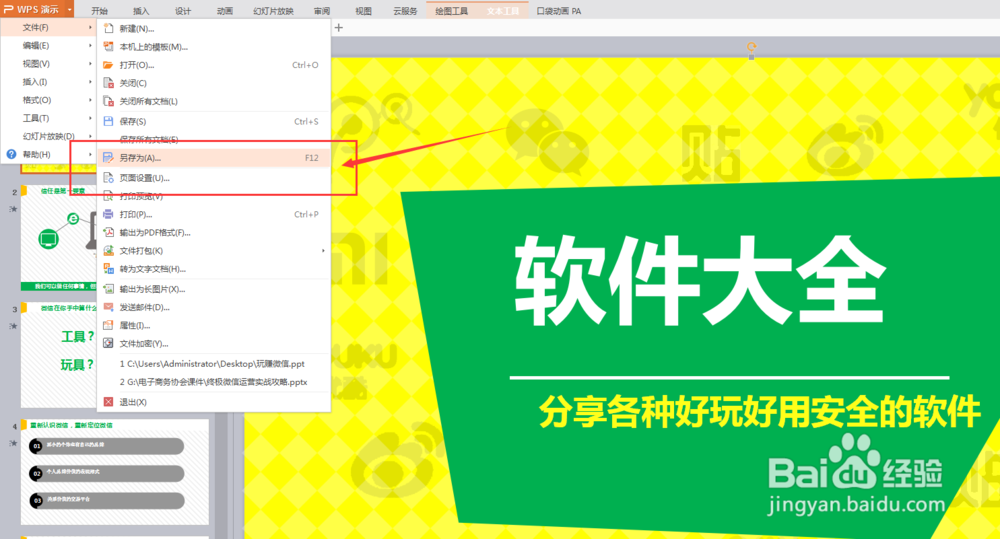Click the 文件加密(Y) encryption icon
Viewport: 1000px width, 539px height.
click(108, 343)
